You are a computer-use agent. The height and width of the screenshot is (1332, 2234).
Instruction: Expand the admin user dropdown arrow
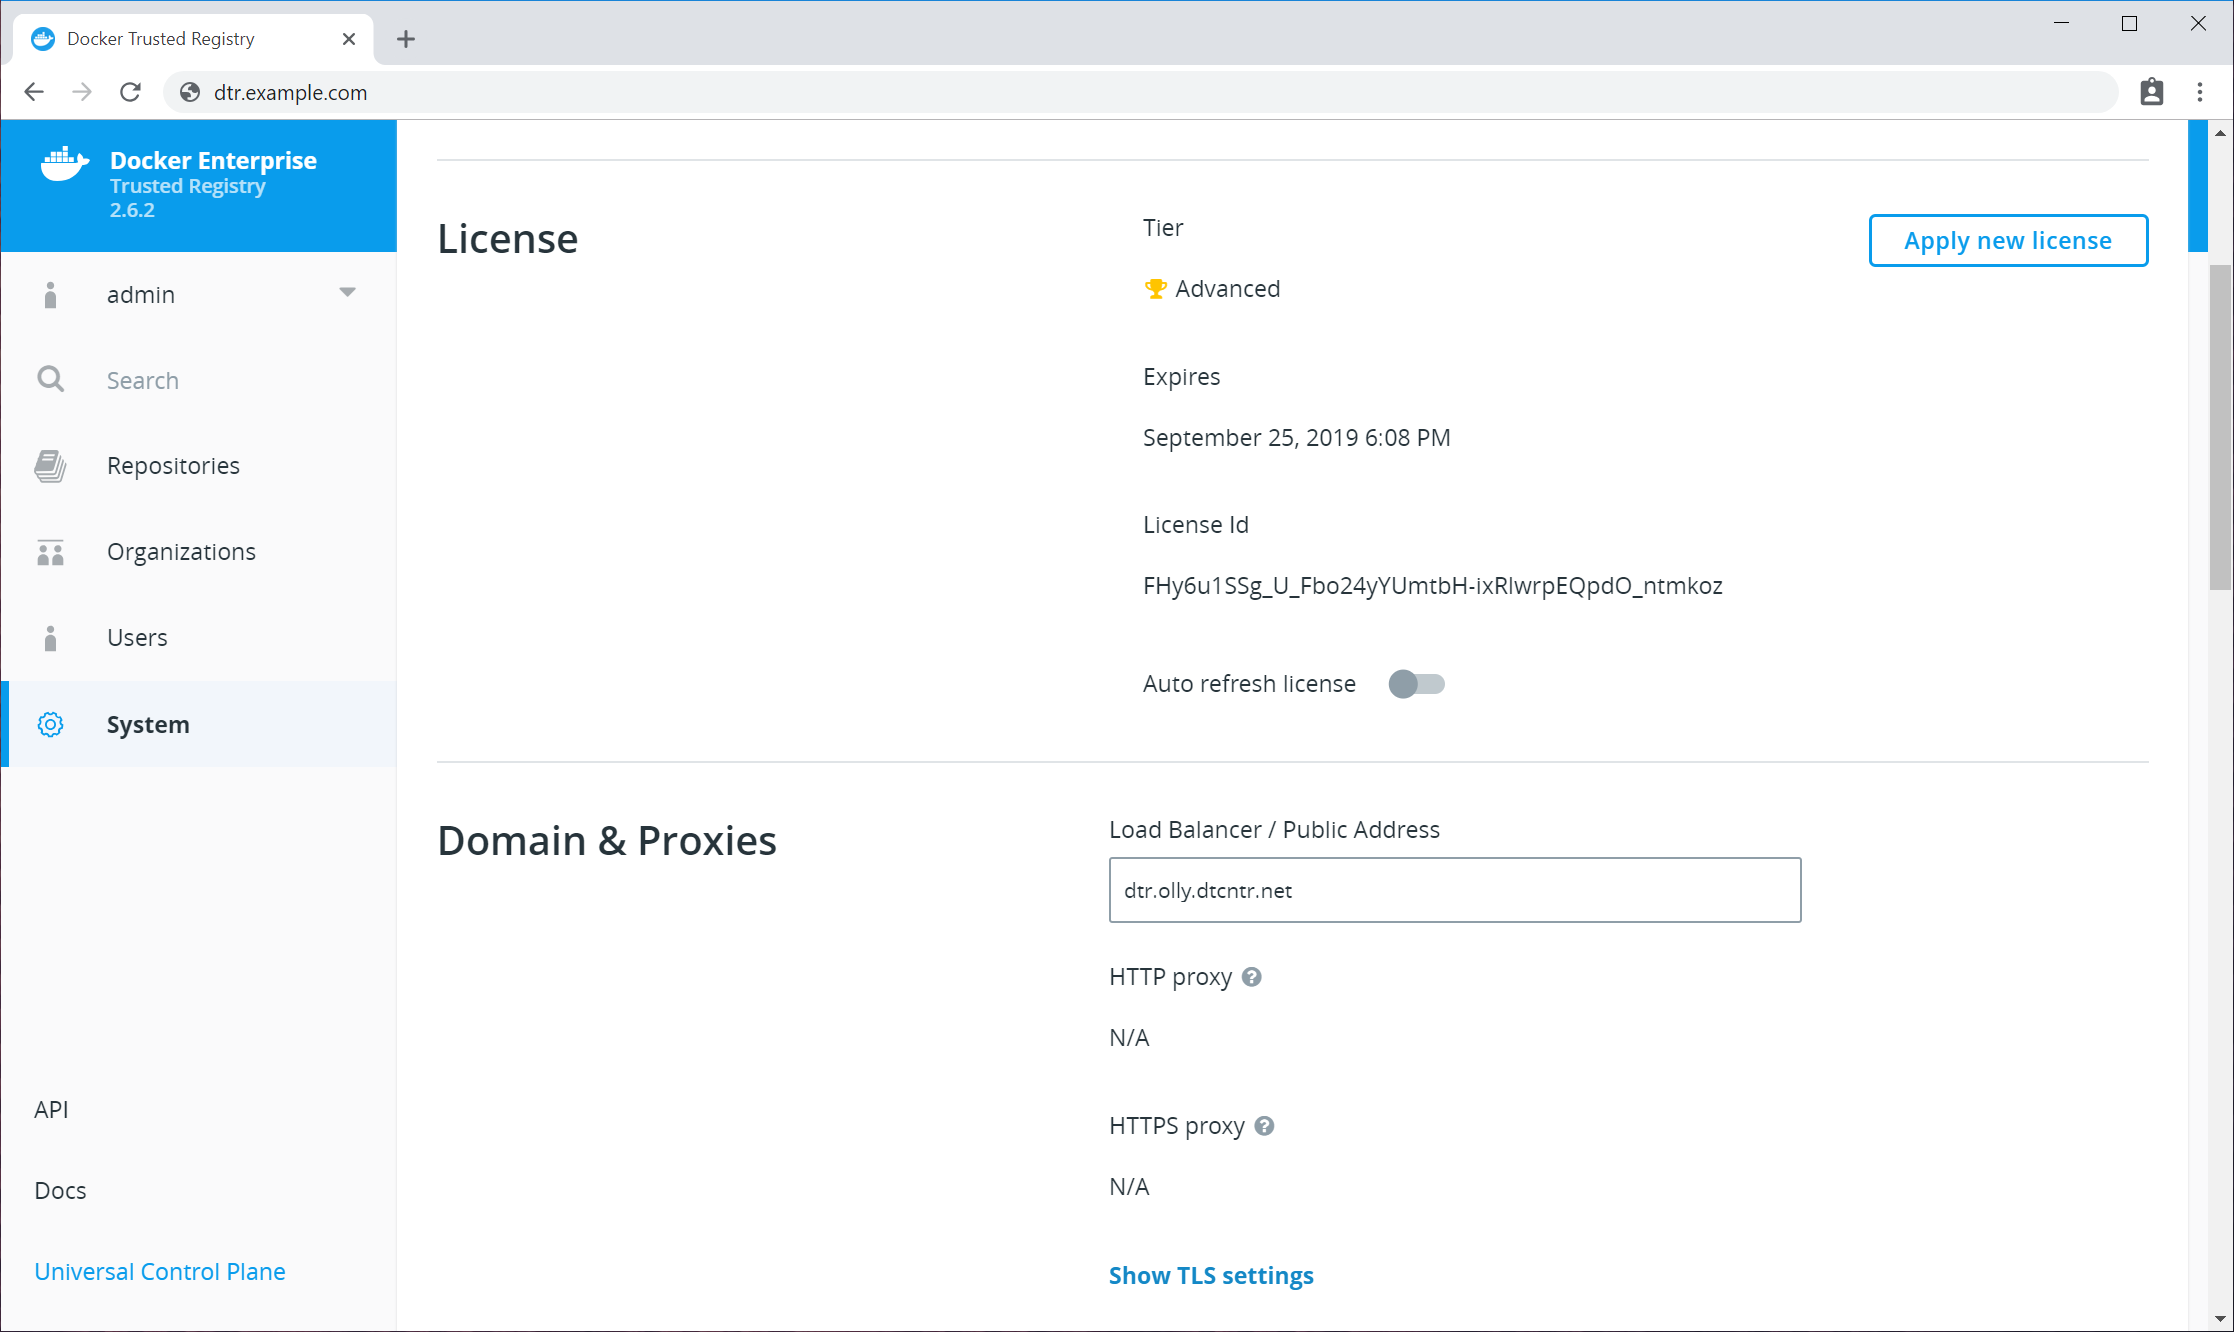pyautogui.click(x=347, y=293)
